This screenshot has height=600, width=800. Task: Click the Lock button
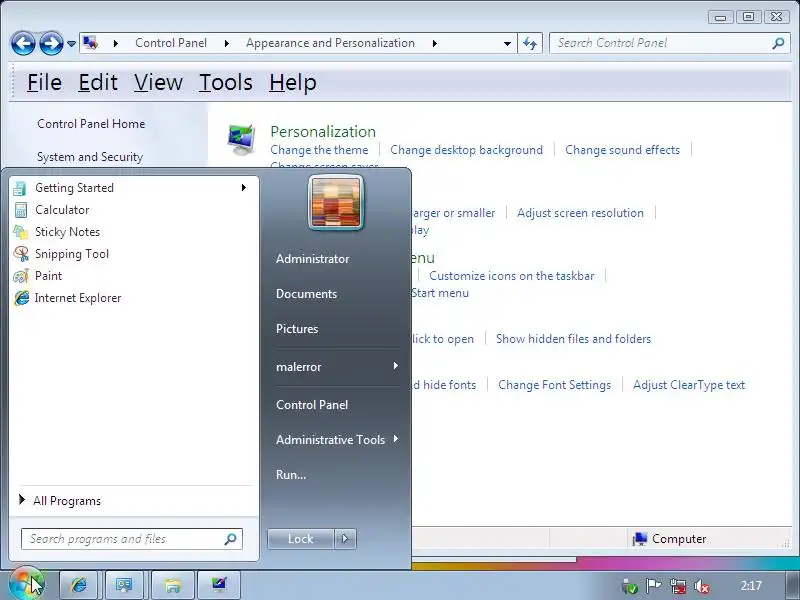click(301, 538)
